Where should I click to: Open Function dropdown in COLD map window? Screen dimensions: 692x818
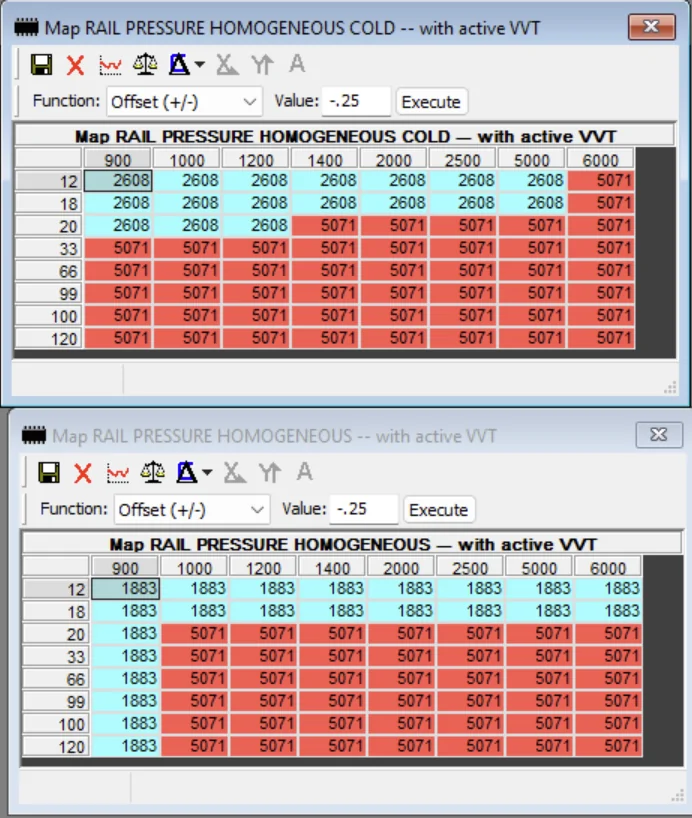coord(184,101)
